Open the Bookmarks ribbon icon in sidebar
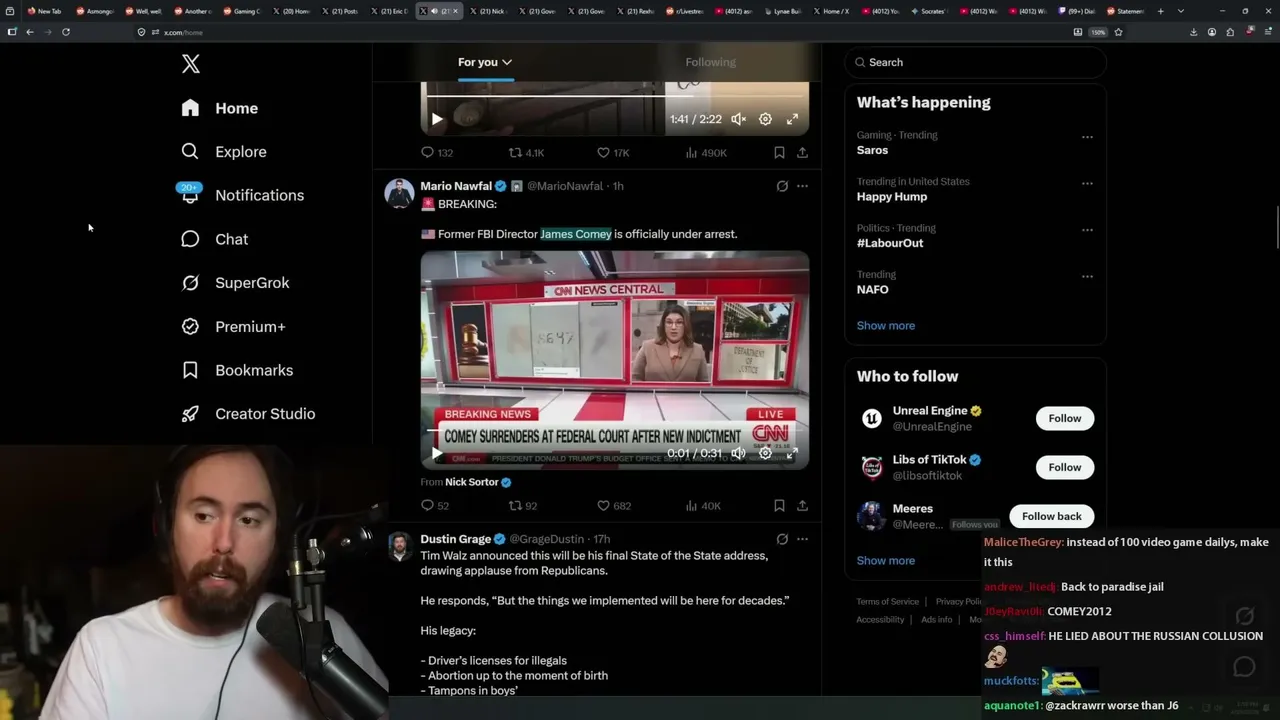This screenshot has width=1280, height=720. tap(190, 370)
